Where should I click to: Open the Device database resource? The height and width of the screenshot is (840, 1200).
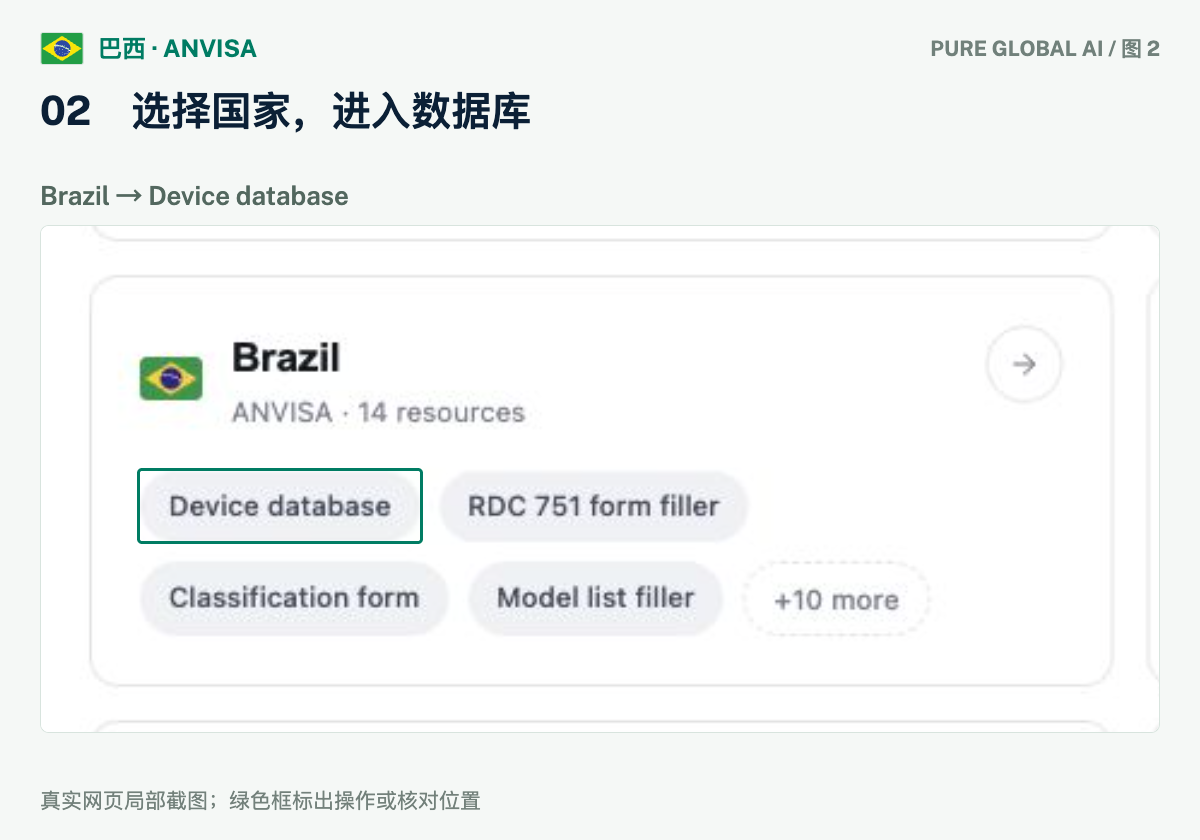pyautogui.click(x=280, y=506)
